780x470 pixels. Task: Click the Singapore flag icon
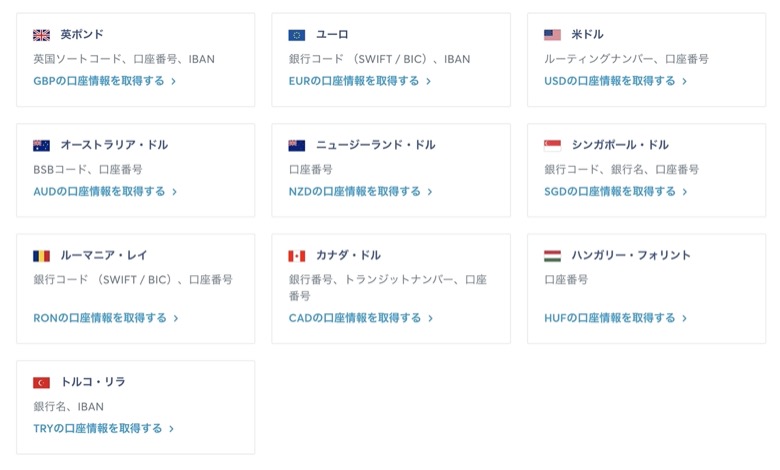[552, 145]
